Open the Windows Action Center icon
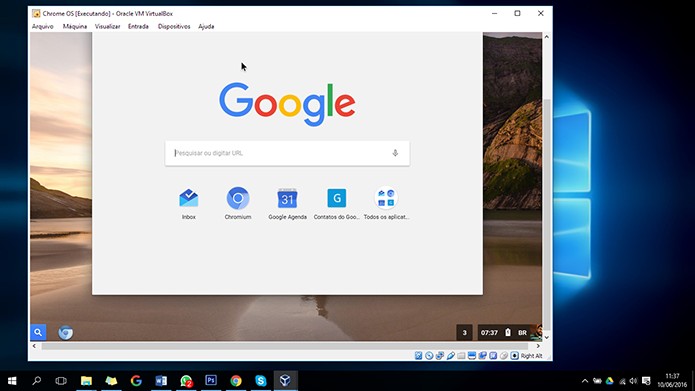 tap(646, 381)
